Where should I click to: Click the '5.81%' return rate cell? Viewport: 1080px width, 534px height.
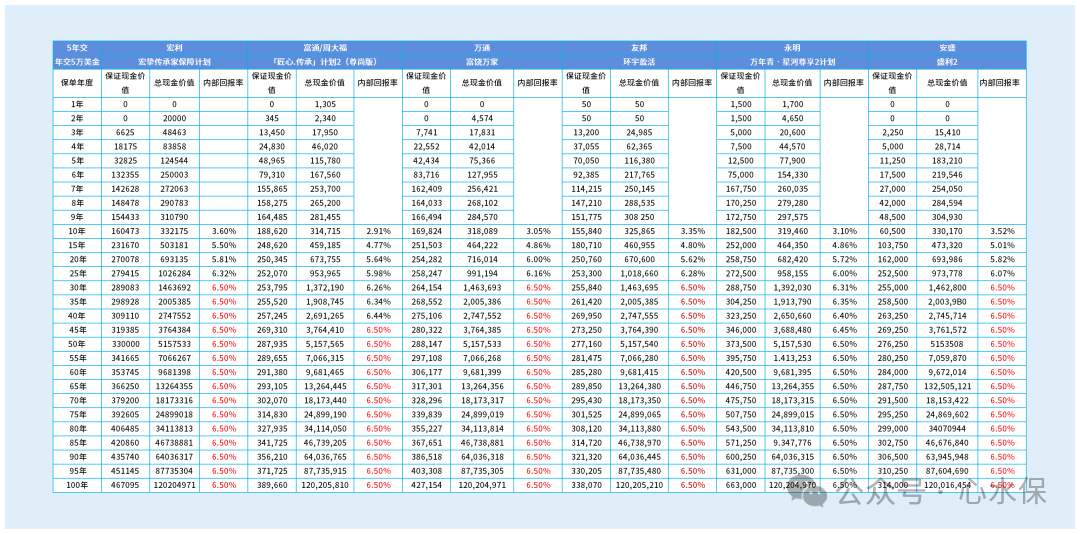224,259
